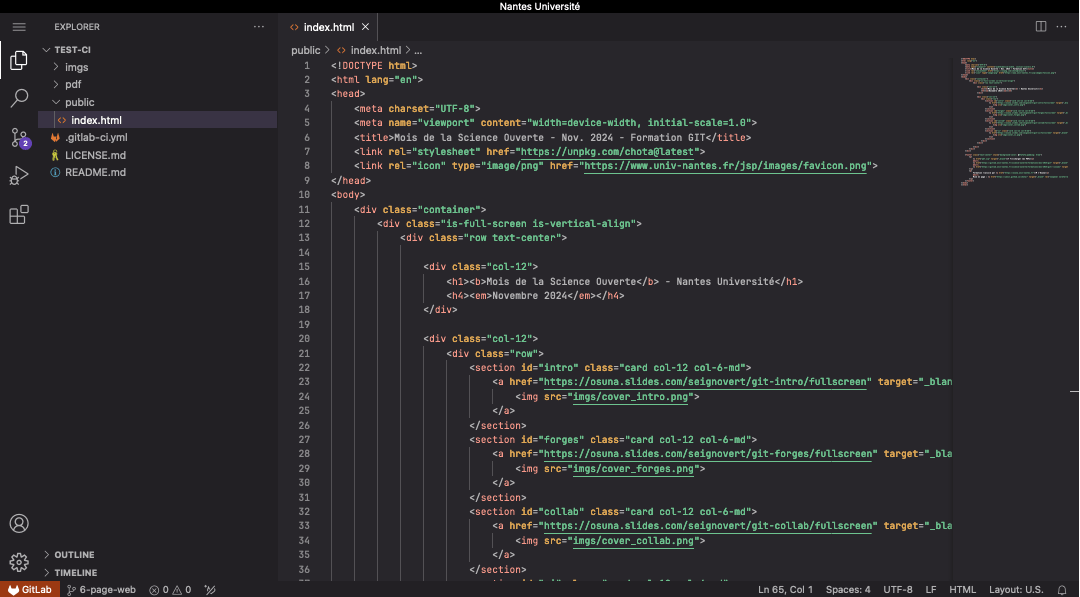Click the code minimap preview
1080x597 pixels.
(x=1013, y=122)
